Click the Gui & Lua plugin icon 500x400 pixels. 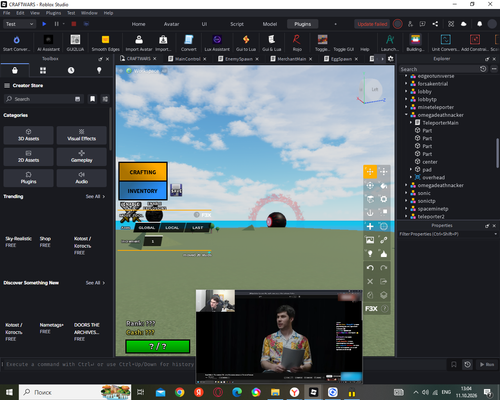(x=271, y=43)
